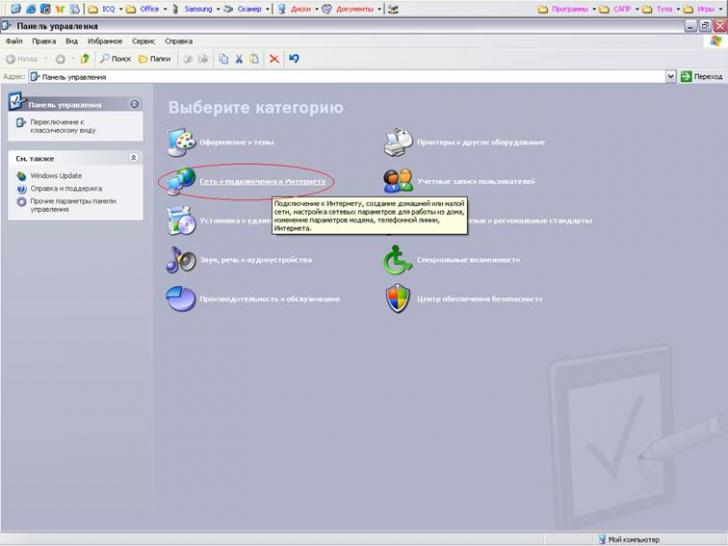
Task: Open the Оформление и темы palette icon
Action: pos(181,143)
